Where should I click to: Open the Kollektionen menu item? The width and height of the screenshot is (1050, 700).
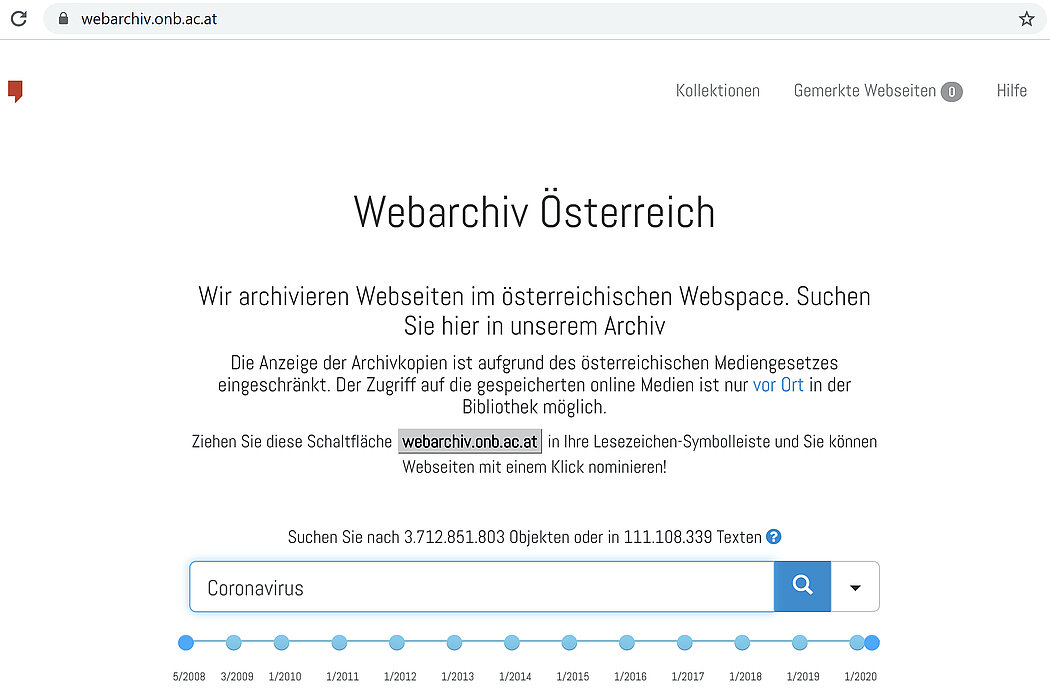(718, 90)
